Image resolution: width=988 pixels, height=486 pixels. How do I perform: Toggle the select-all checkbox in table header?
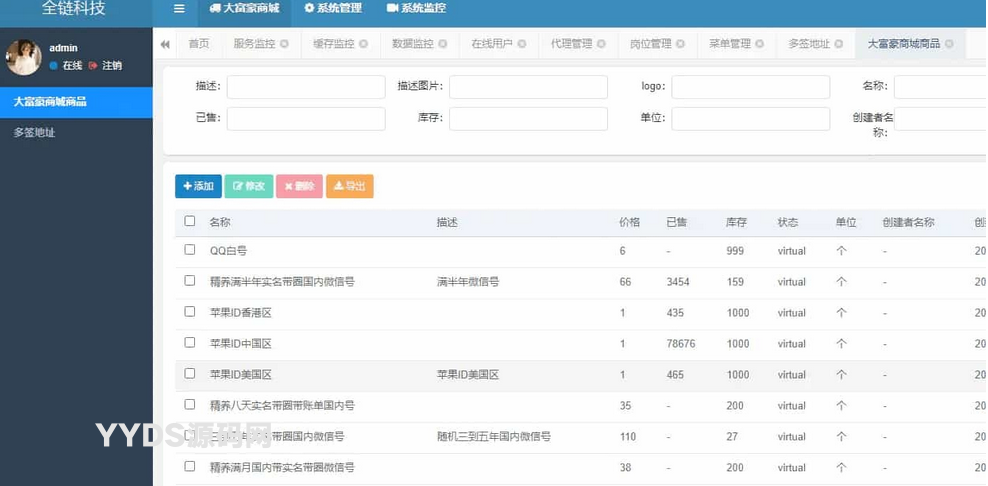[x=190, y=221]
